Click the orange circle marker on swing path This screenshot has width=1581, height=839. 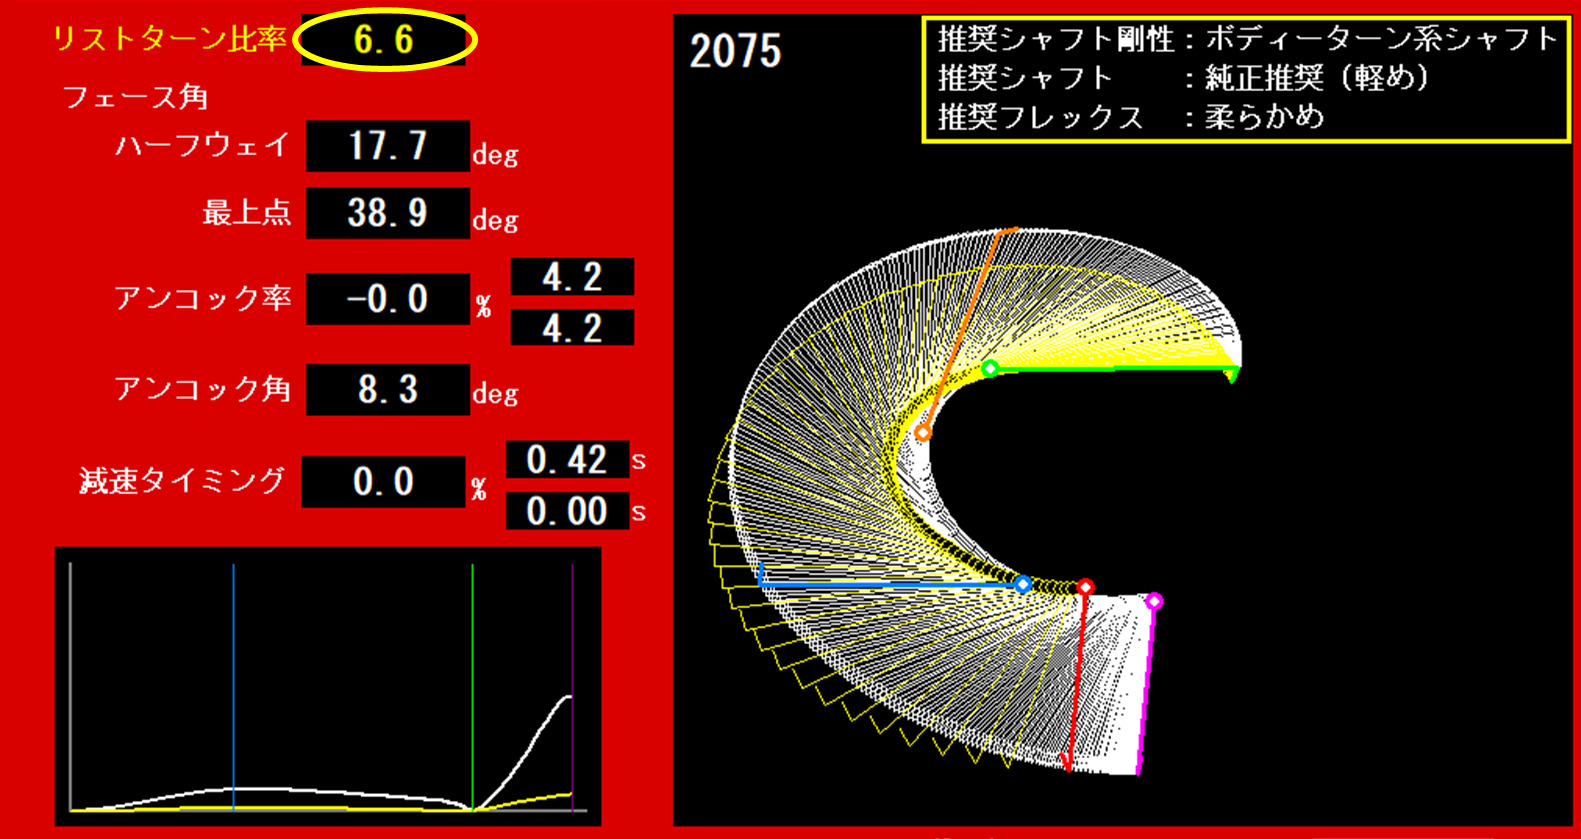(923, 433)
